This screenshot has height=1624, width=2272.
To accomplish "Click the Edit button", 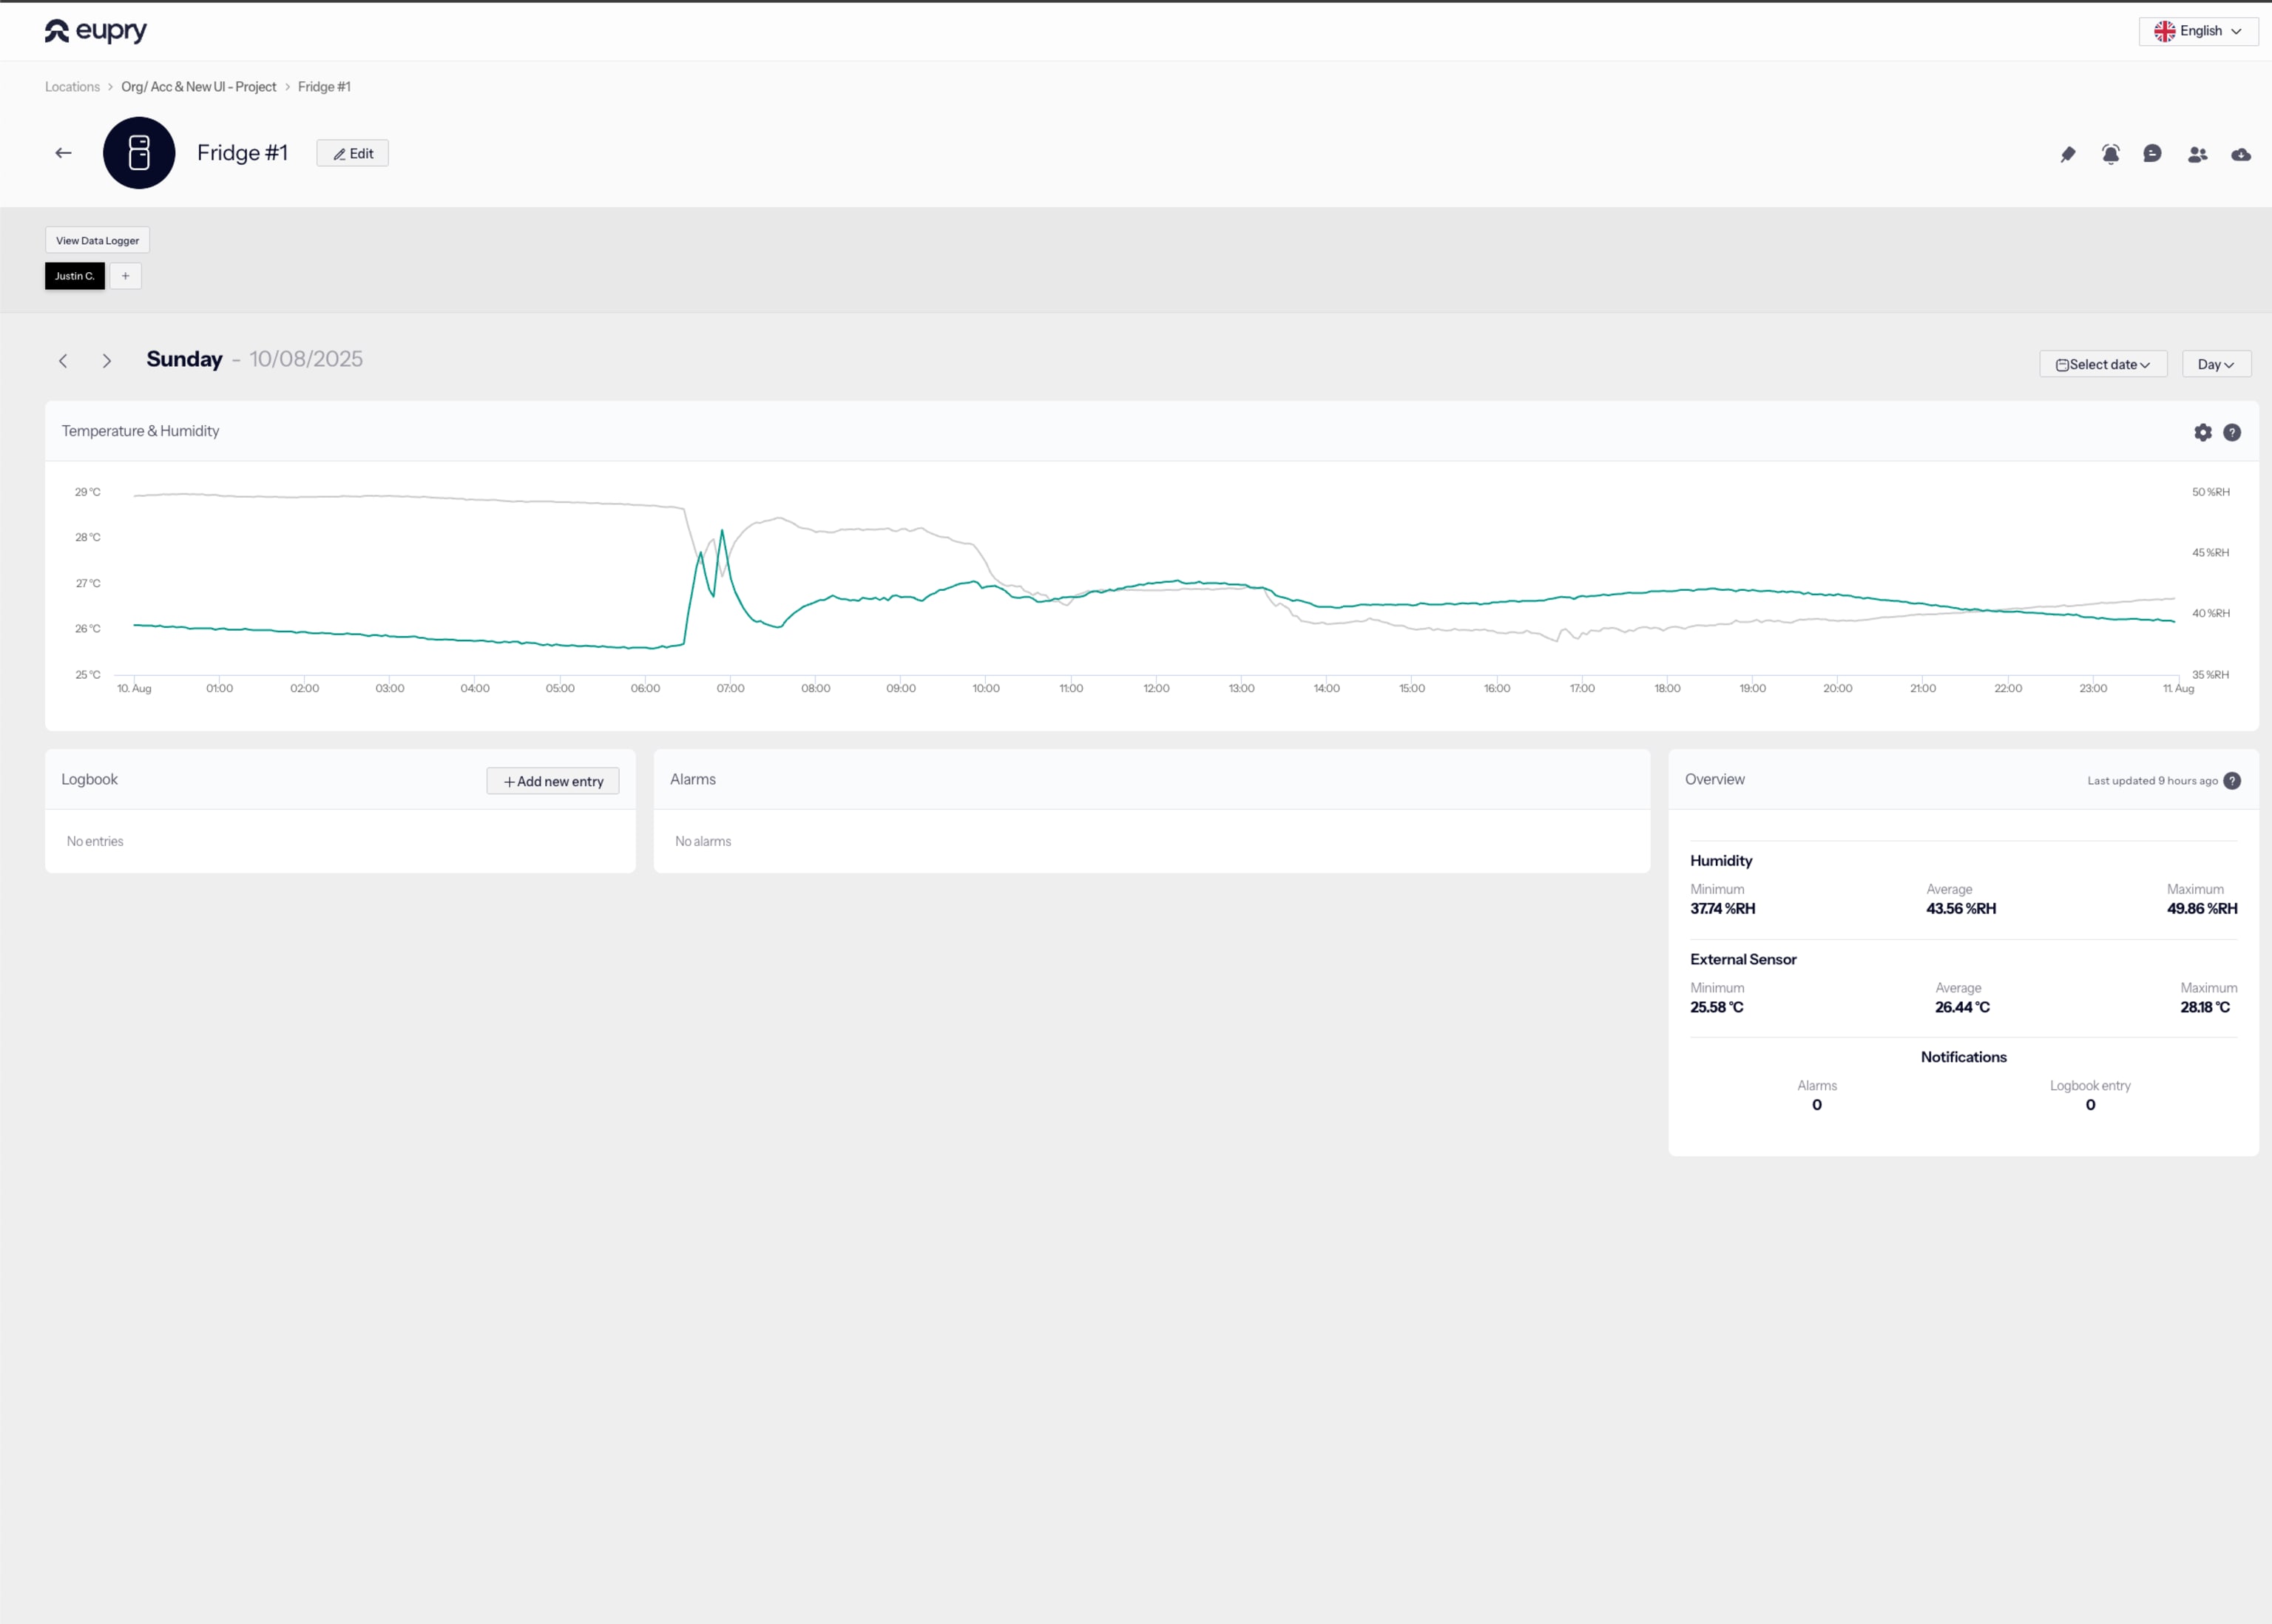I will tap(352, 153).
